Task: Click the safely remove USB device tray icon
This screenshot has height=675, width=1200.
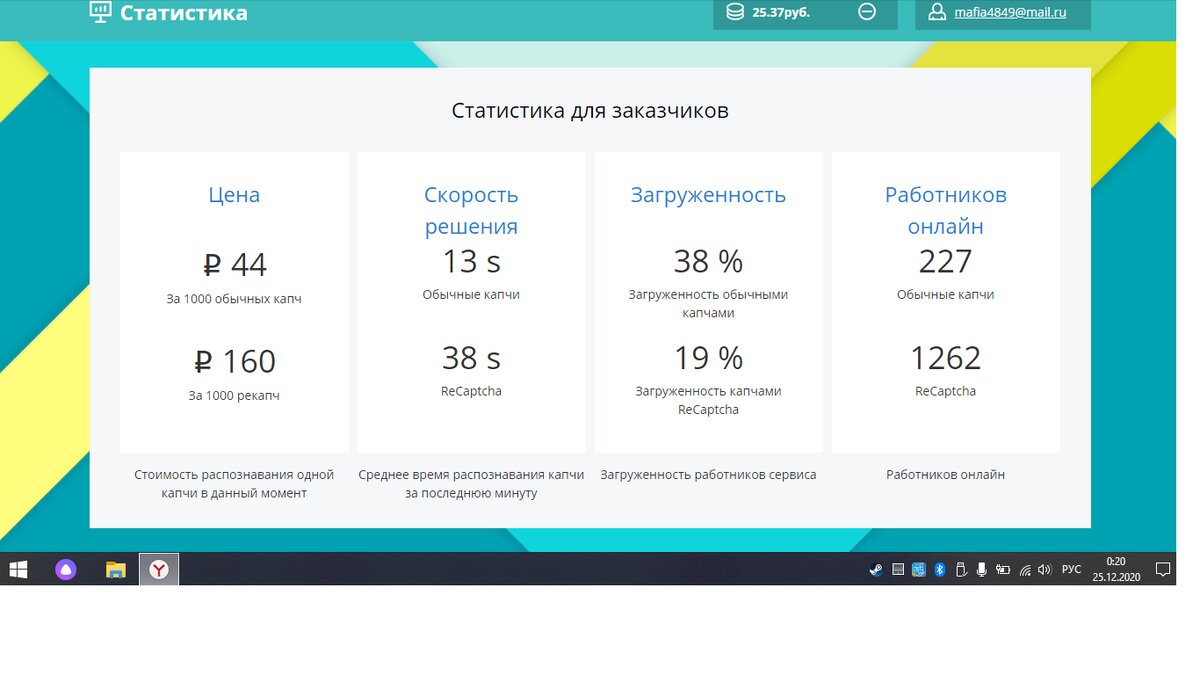Action: click(960, 569)
